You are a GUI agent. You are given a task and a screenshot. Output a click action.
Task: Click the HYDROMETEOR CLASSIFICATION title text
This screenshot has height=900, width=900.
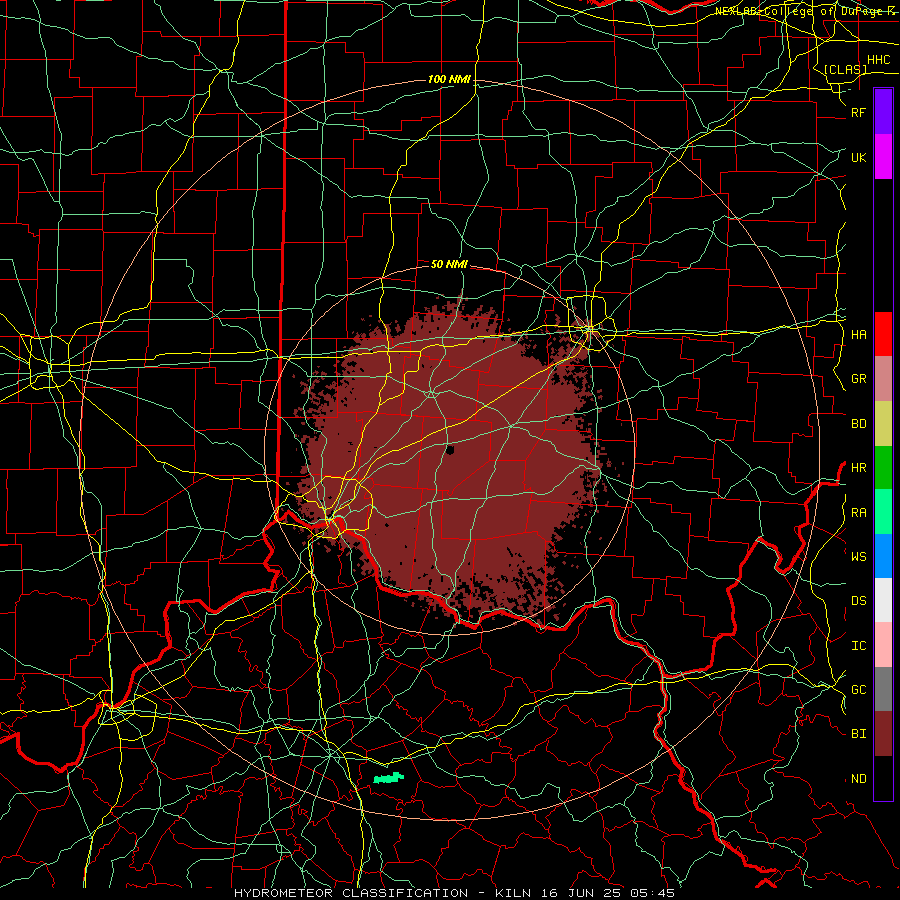point(351,893)
